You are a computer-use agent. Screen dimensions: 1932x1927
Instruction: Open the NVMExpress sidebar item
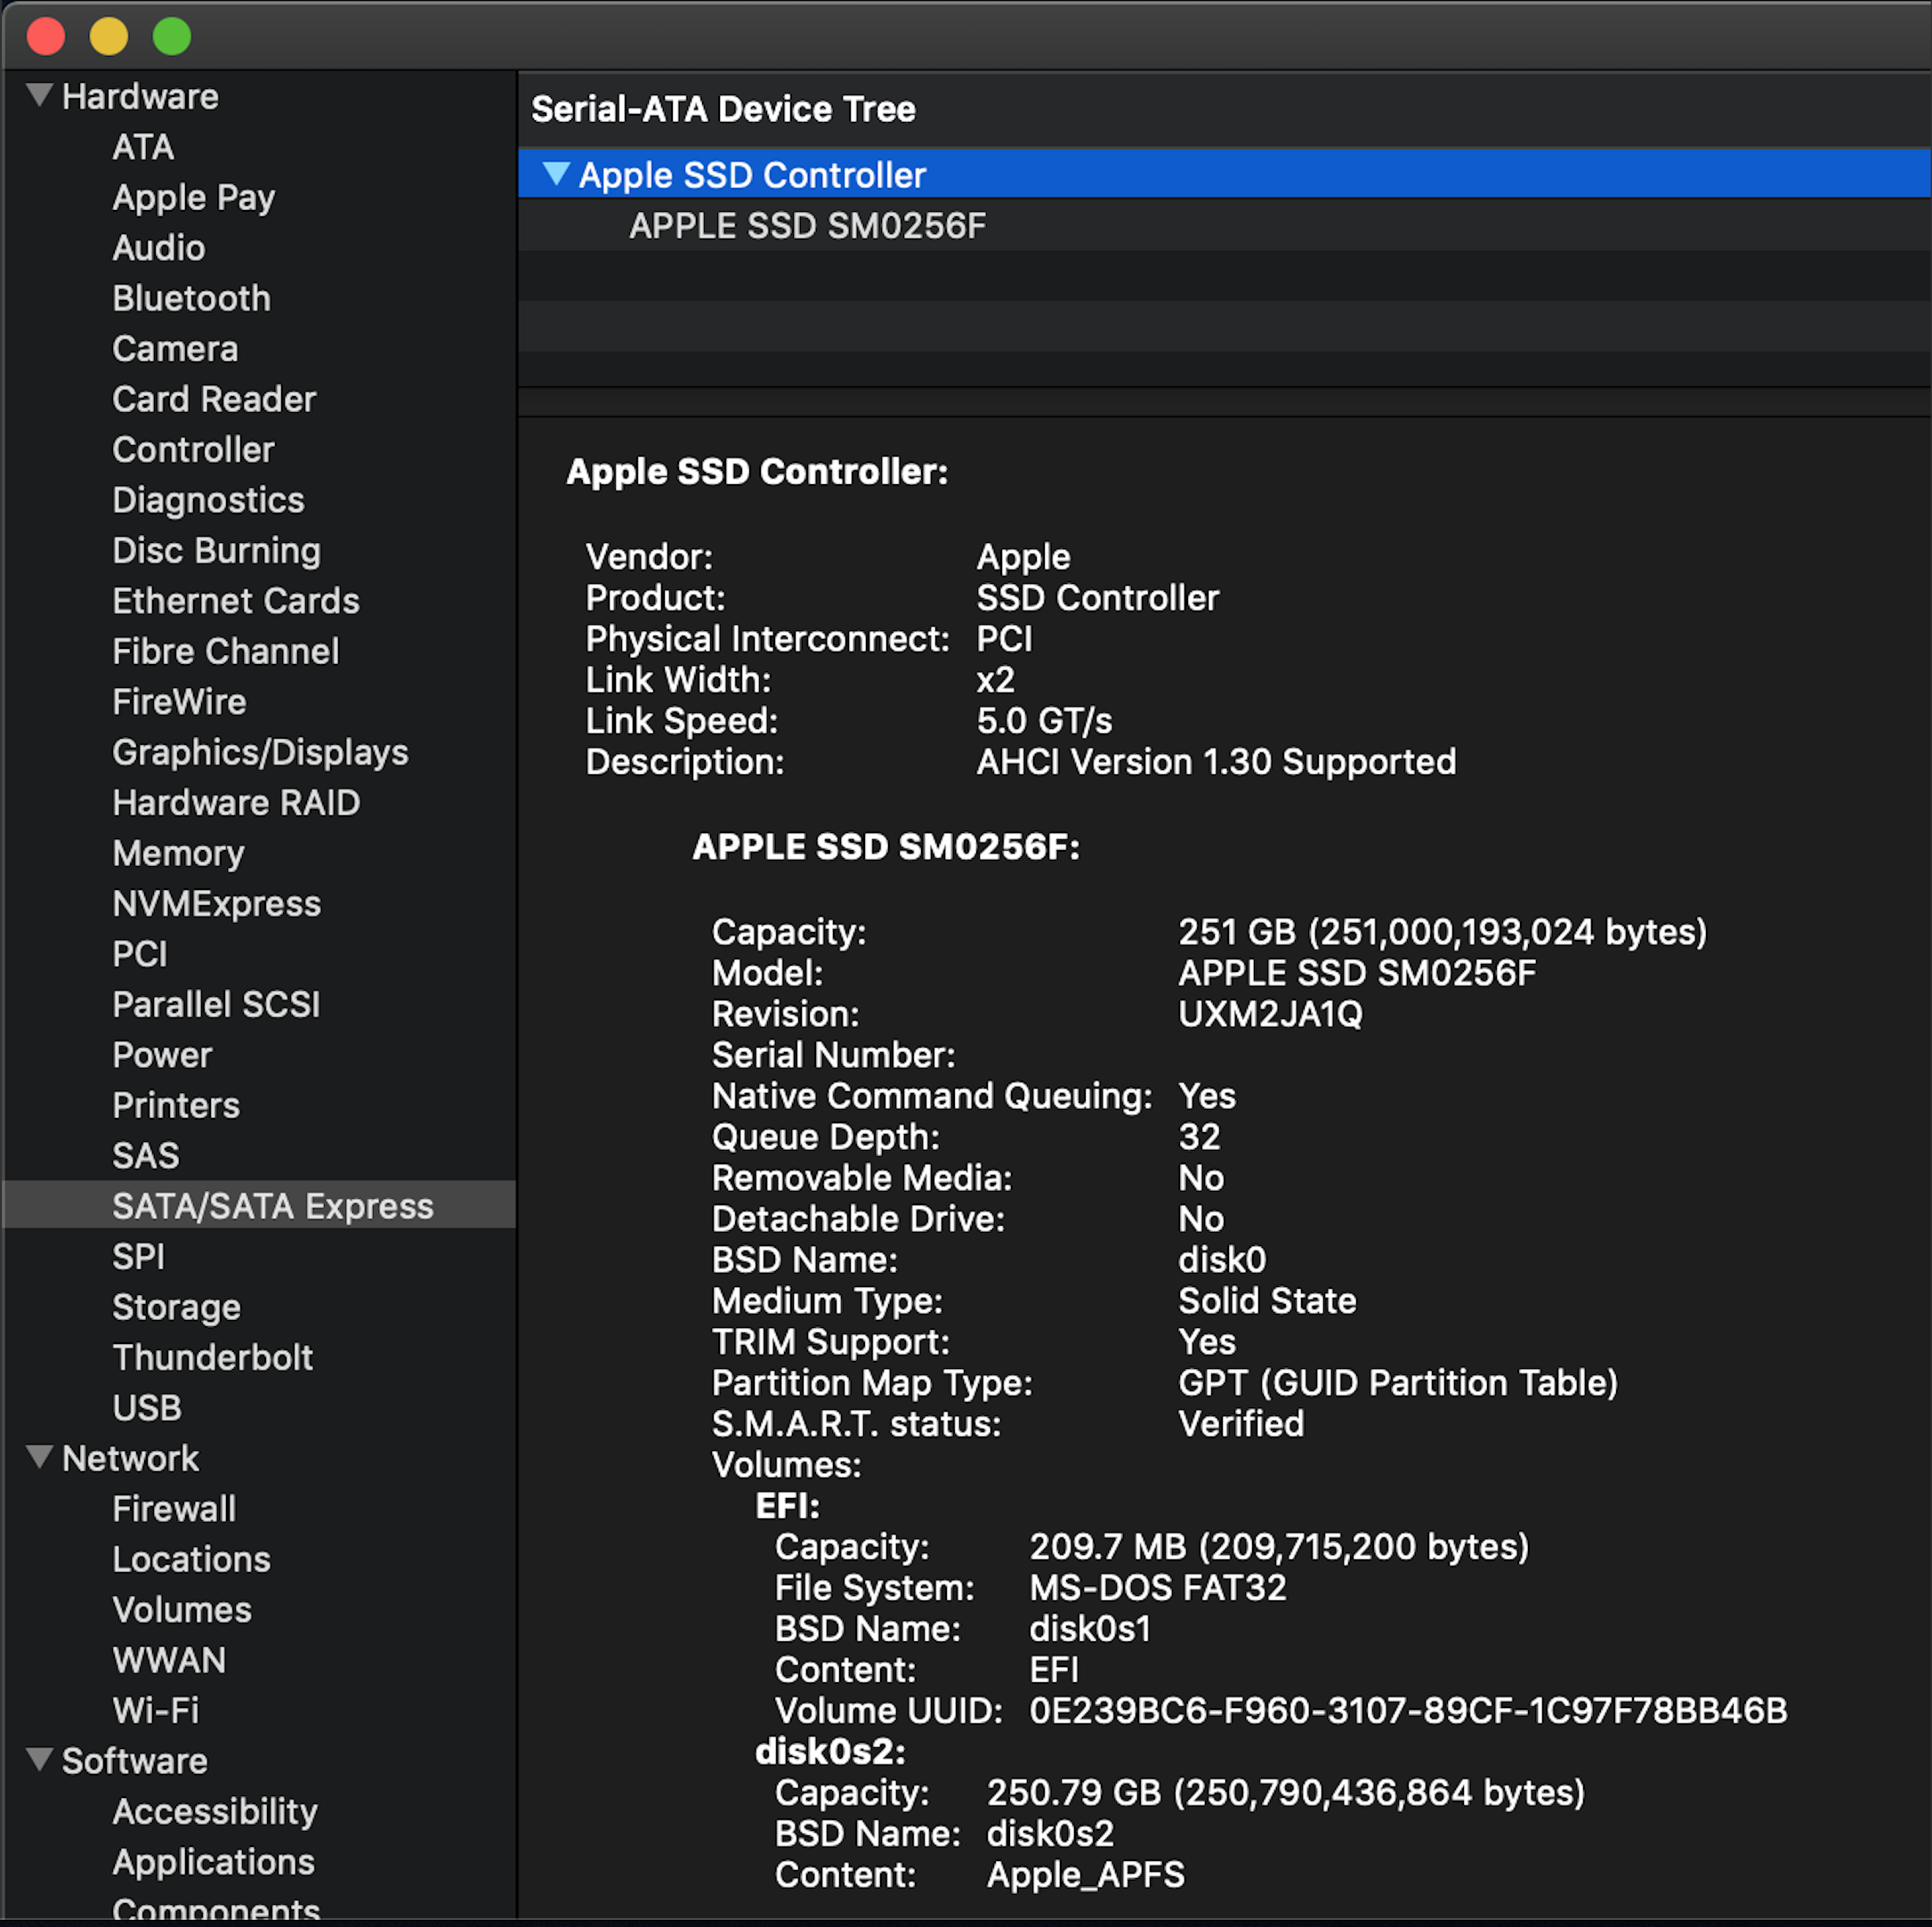(216, 903)
